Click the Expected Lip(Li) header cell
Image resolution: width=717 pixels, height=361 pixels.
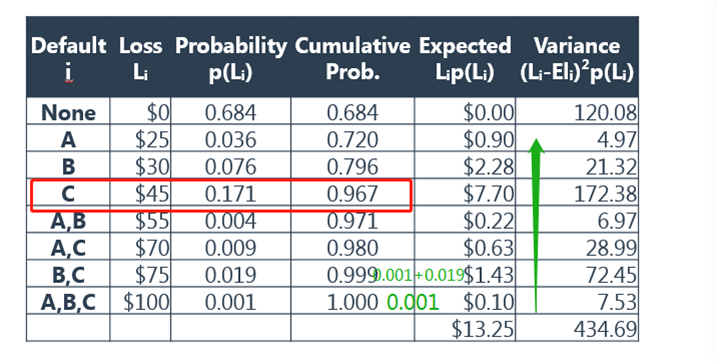(465, 57)
